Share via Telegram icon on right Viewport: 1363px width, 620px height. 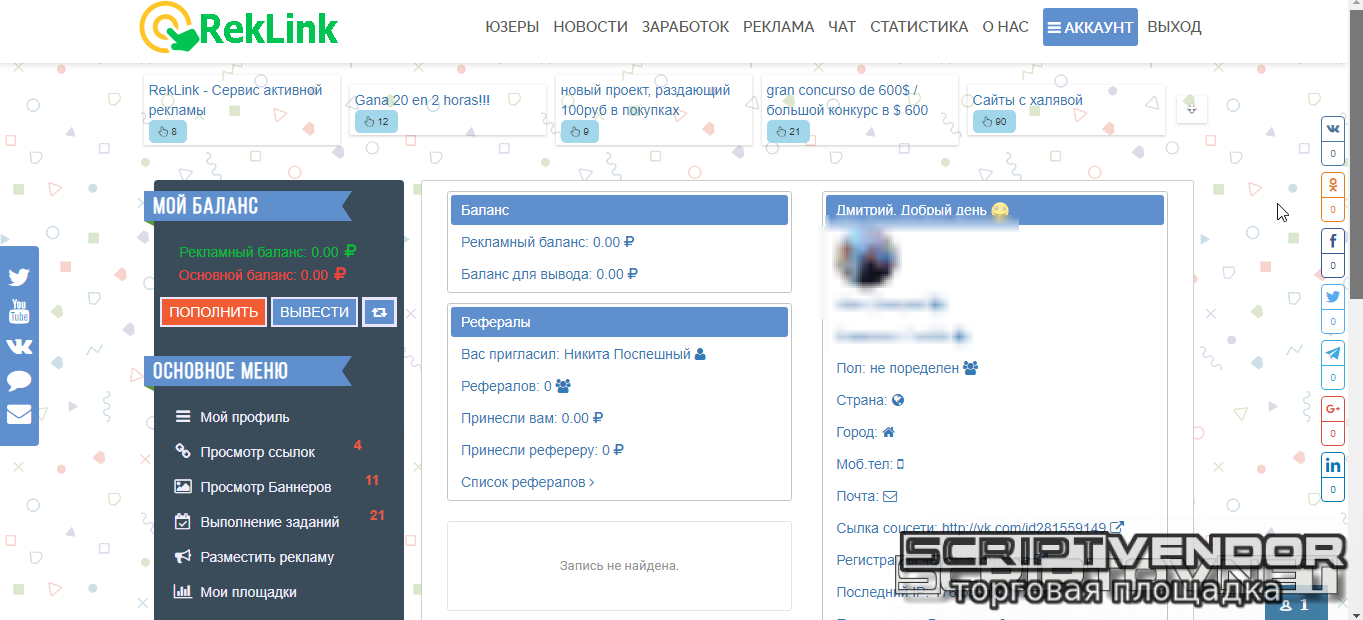[1333, 354]
